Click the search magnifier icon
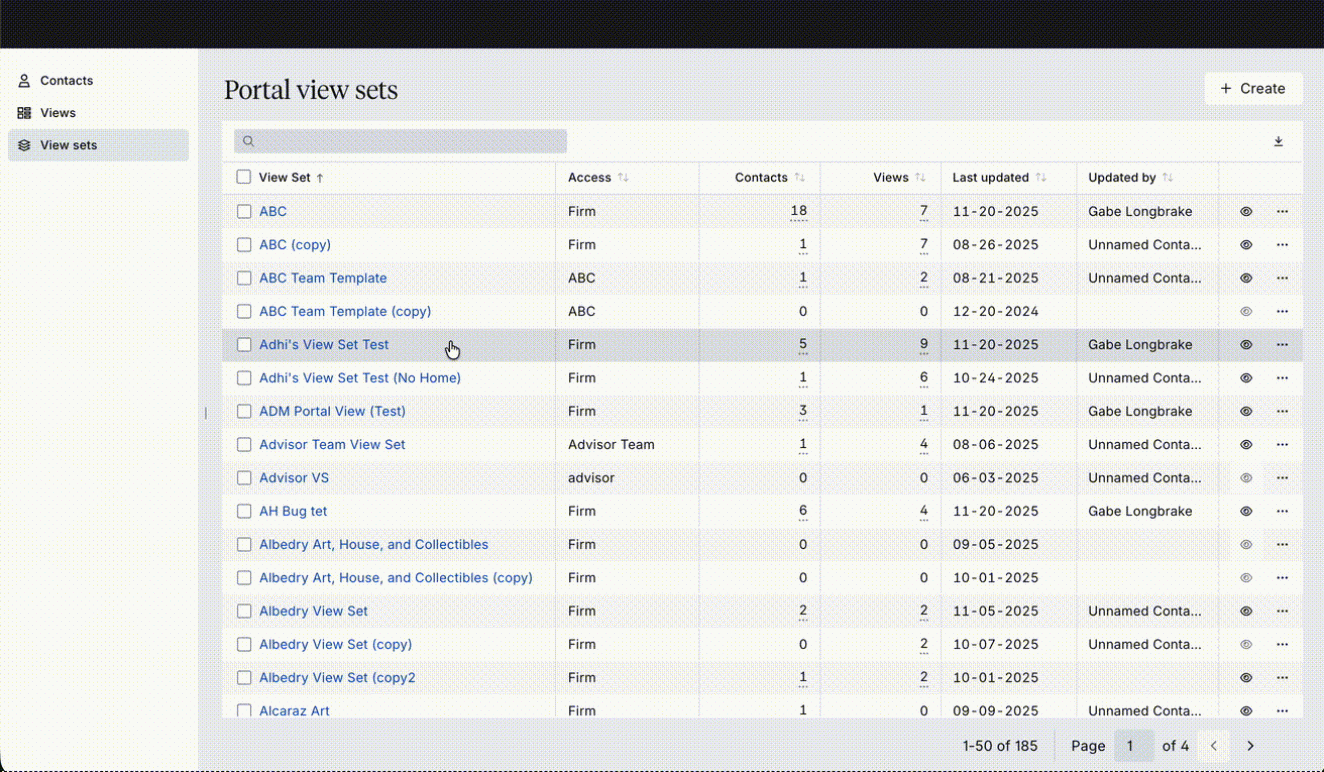The width and height of the screenshot is (1324, 772). click(x=249, y=142)
